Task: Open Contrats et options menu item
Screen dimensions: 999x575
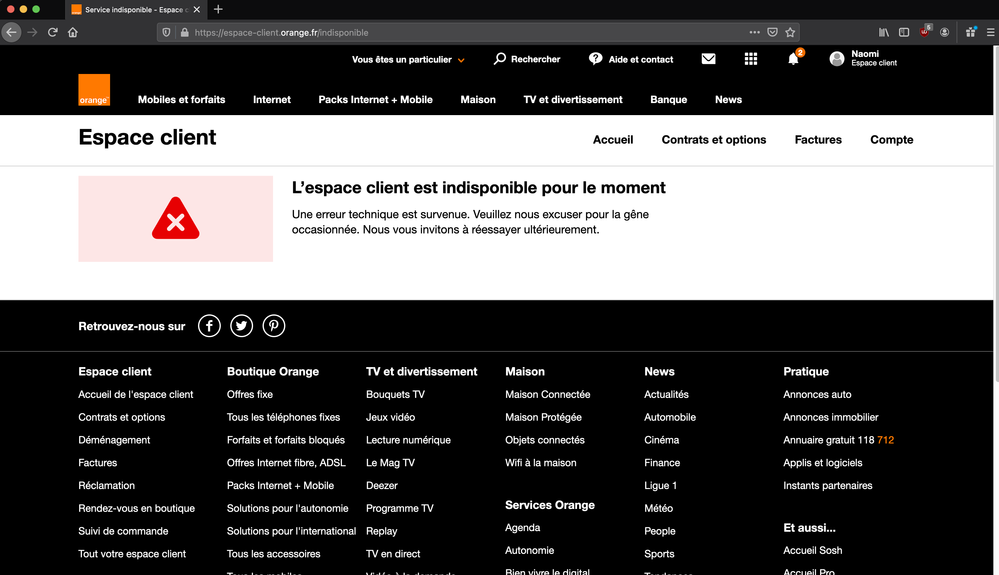Action: 713,140
